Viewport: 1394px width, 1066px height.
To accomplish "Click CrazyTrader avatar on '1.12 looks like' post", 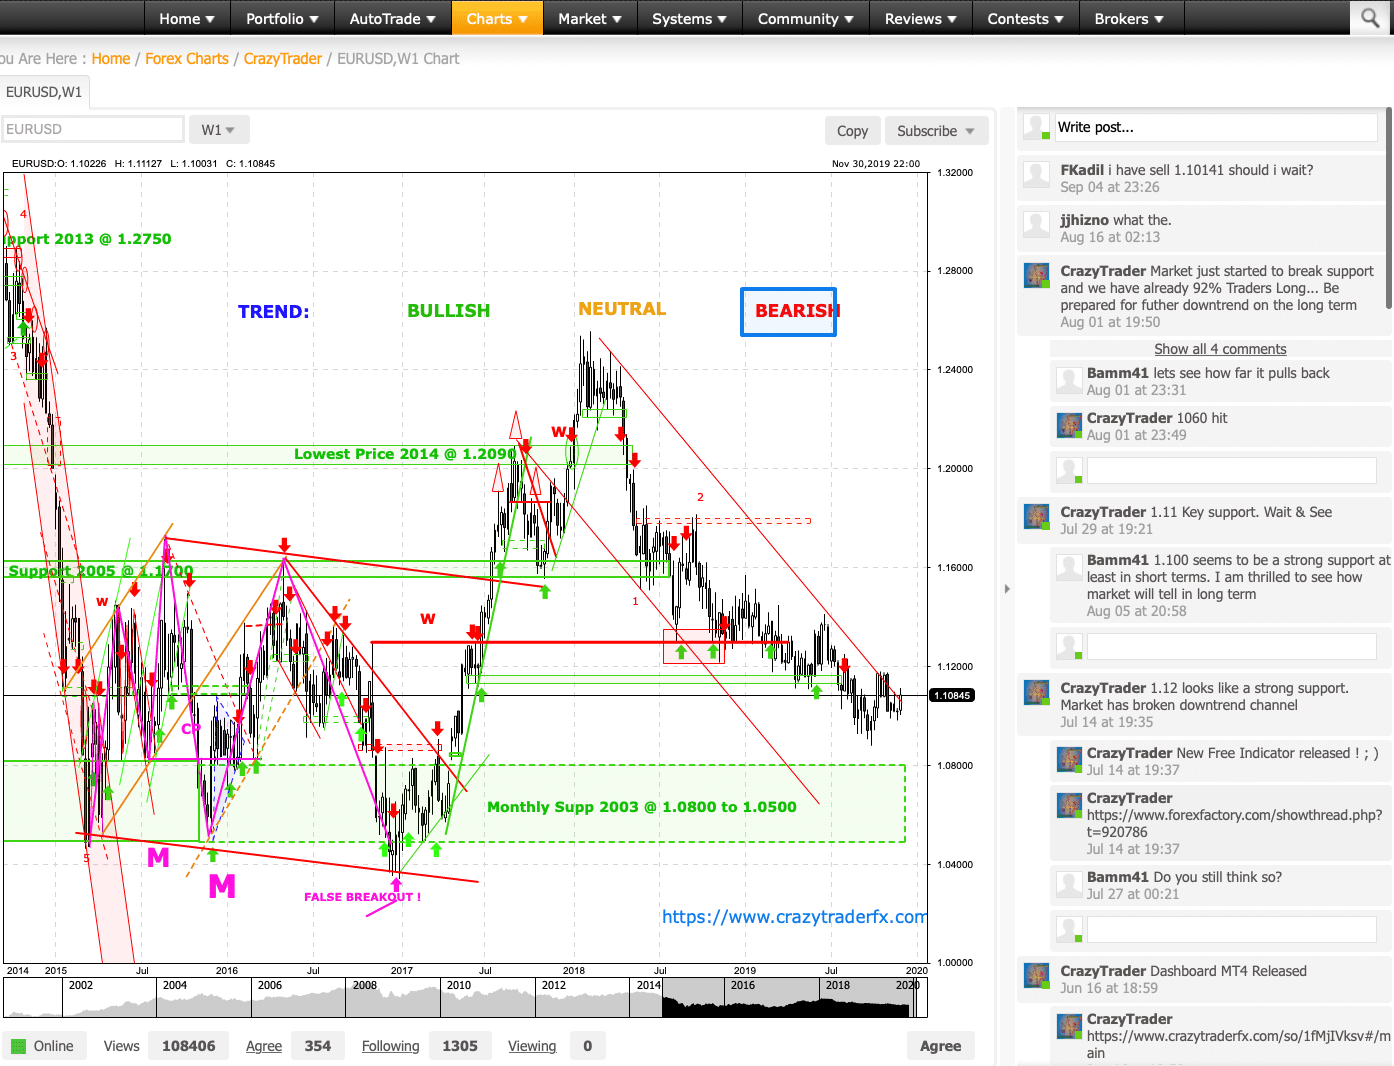I will (x=1036, y=692).
